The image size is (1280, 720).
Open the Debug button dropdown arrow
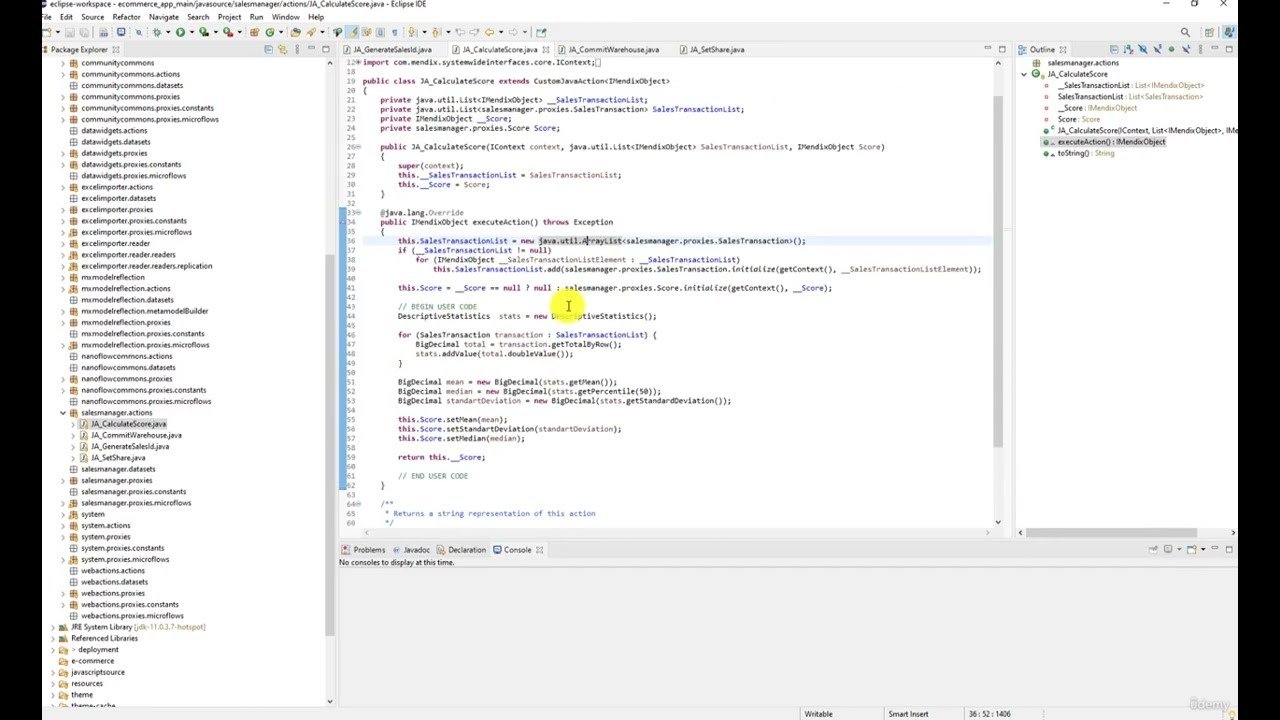[x=168, y=32]
